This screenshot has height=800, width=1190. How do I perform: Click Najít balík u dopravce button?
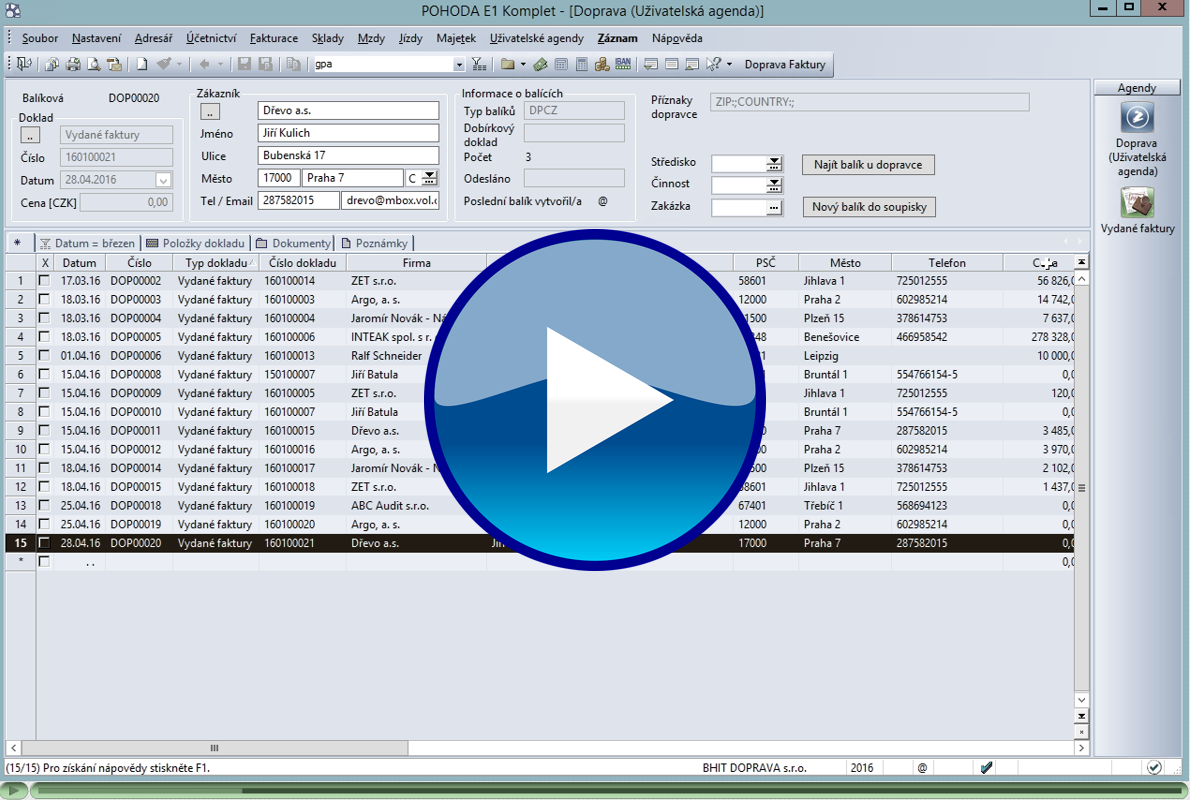click(868, 165)
